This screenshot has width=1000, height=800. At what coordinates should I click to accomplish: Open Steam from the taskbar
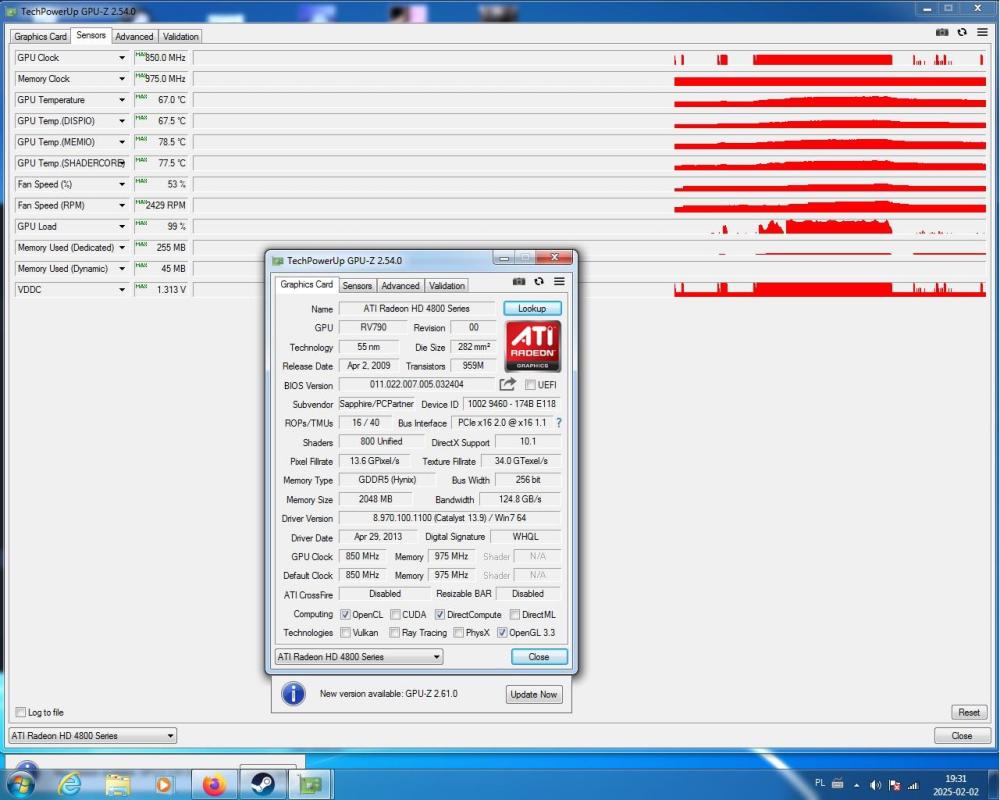(262, 784)
